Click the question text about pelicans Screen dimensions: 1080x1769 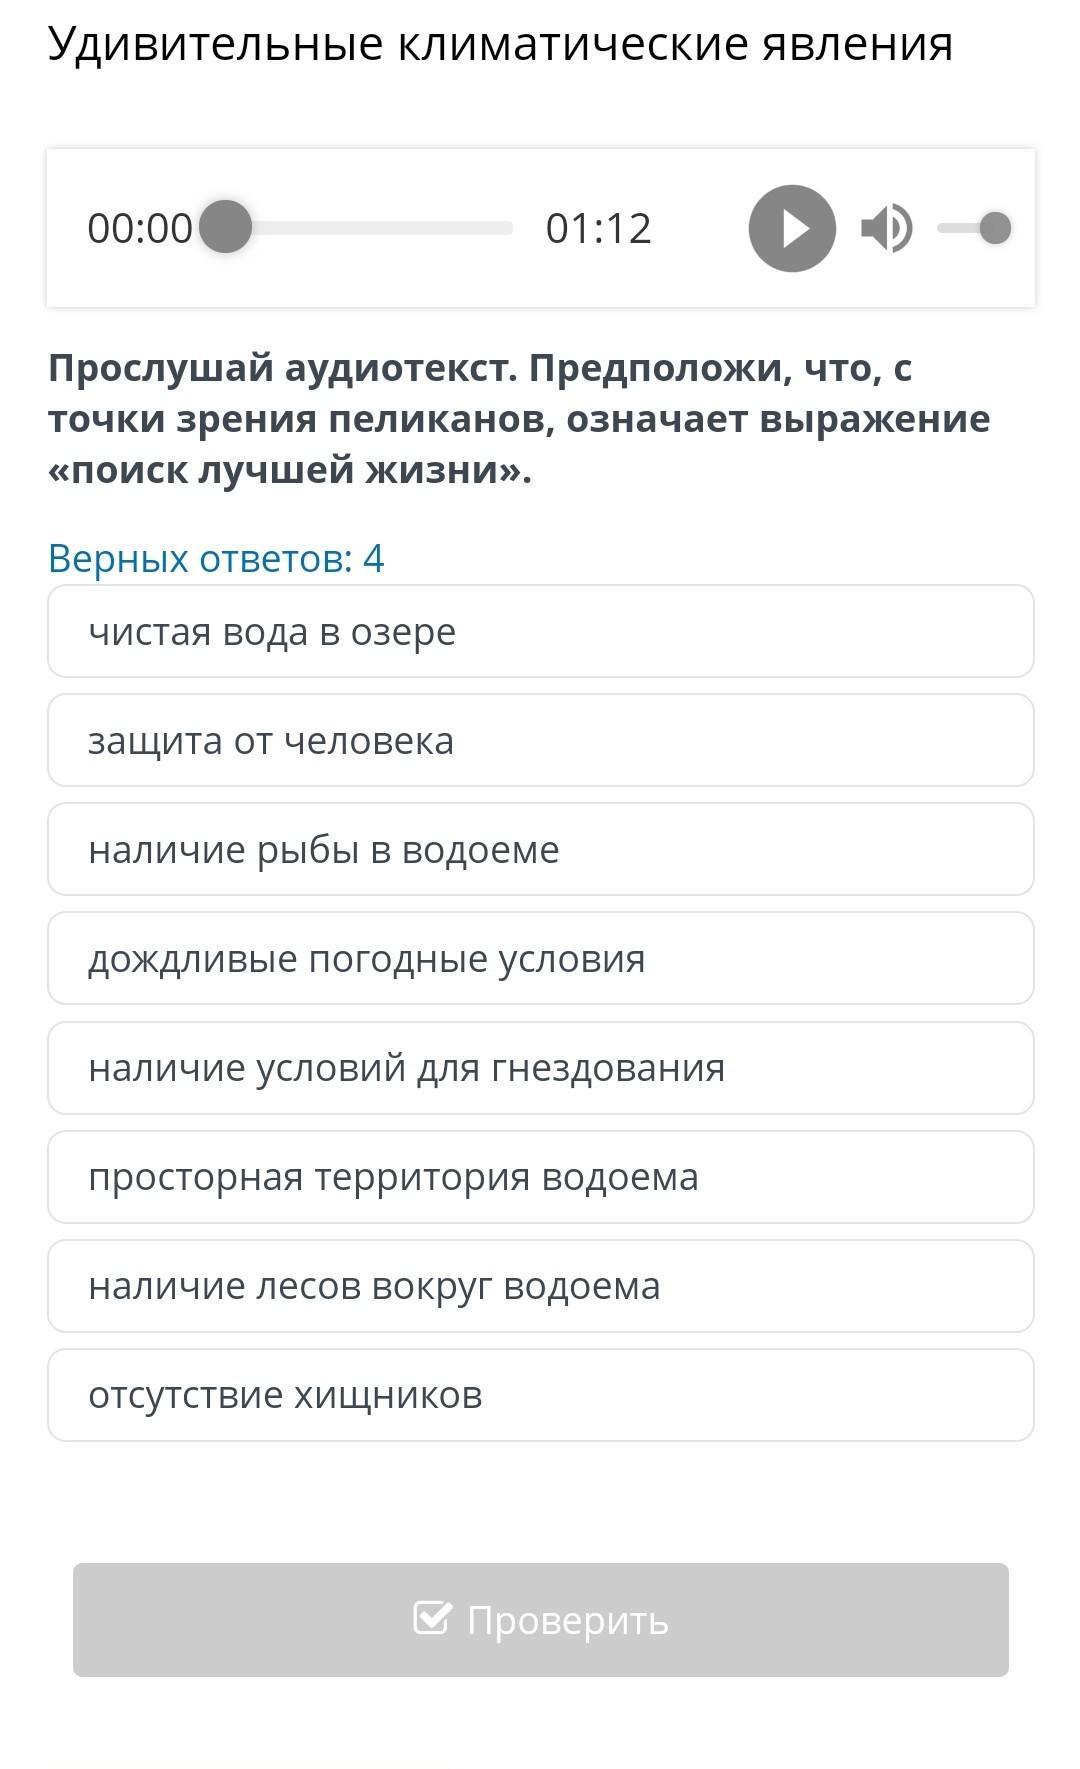point(518,419)
